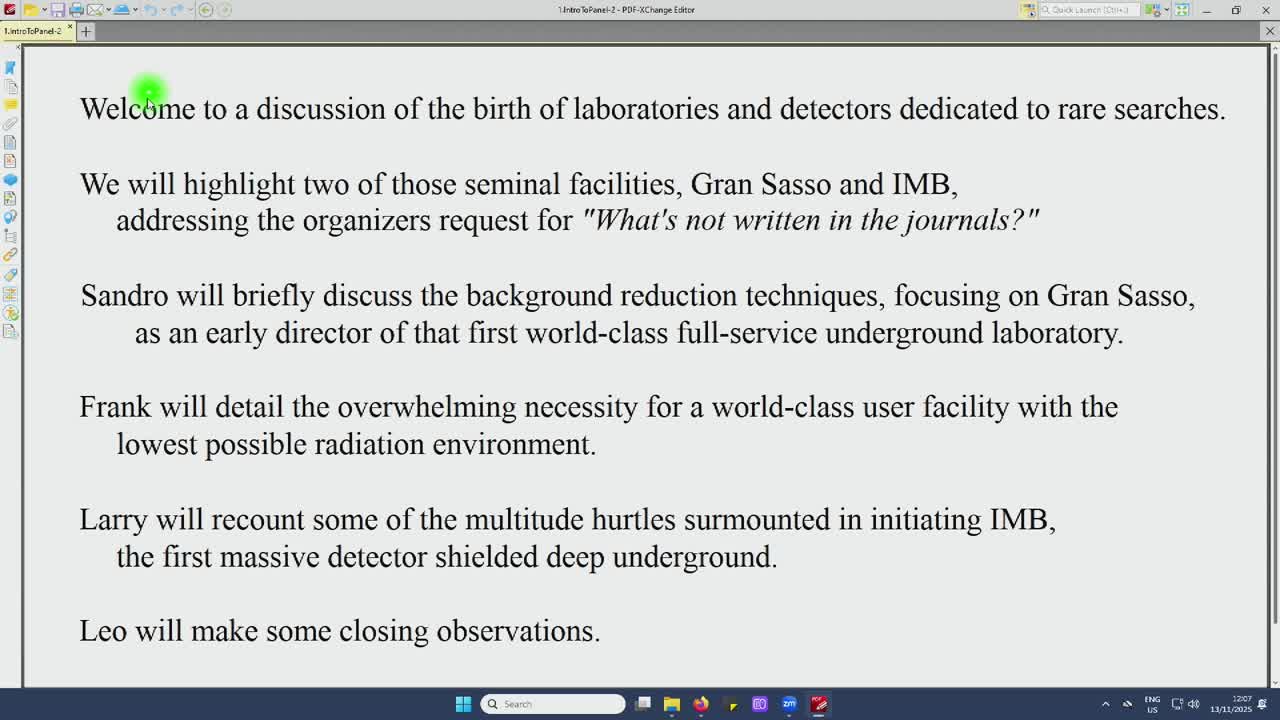Image resolution: width=1280 pixels, height=720 pixels.
Task: Open Zoom from the taskbar
Action: coord(789,704)
